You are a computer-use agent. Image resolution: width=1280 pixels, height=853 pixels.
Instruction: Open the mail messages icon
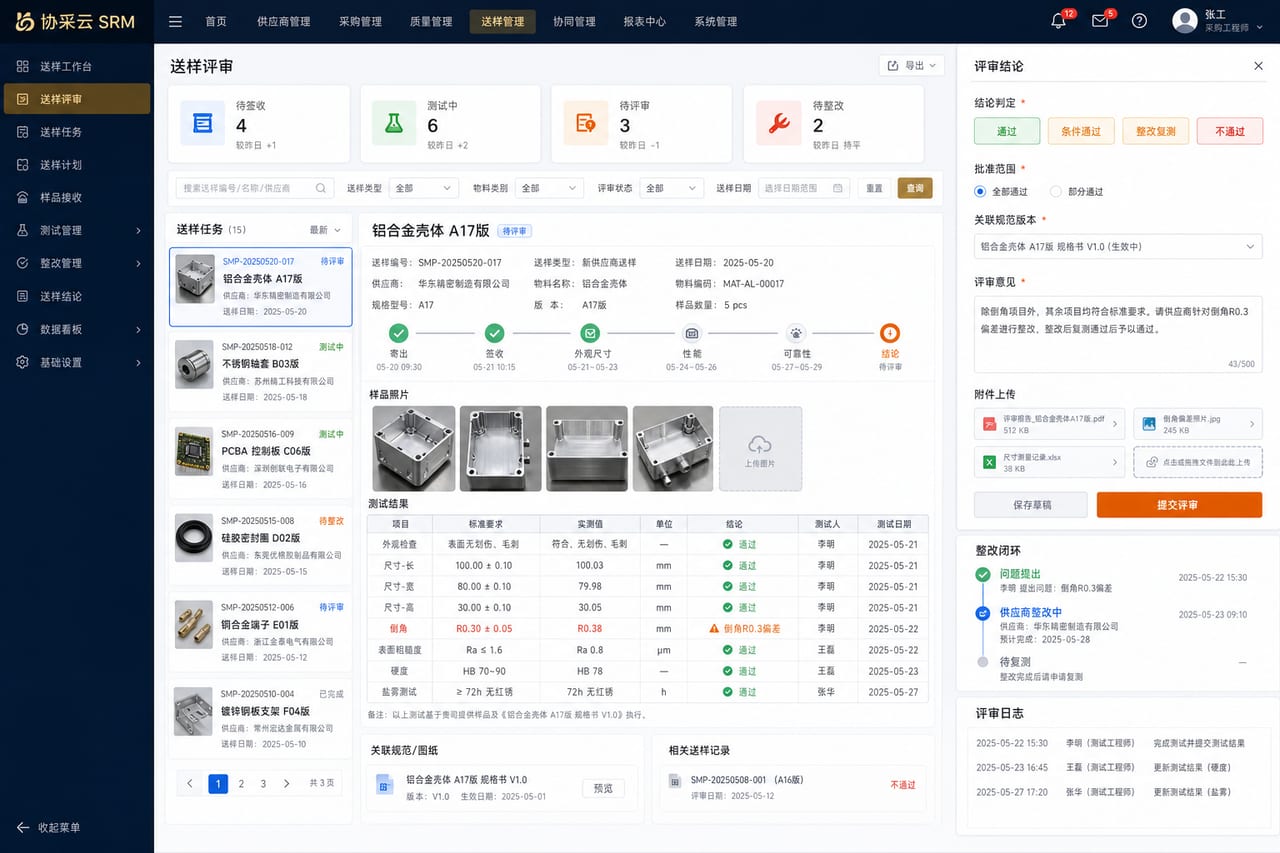pyautogui.click(x=1100, y=21)
